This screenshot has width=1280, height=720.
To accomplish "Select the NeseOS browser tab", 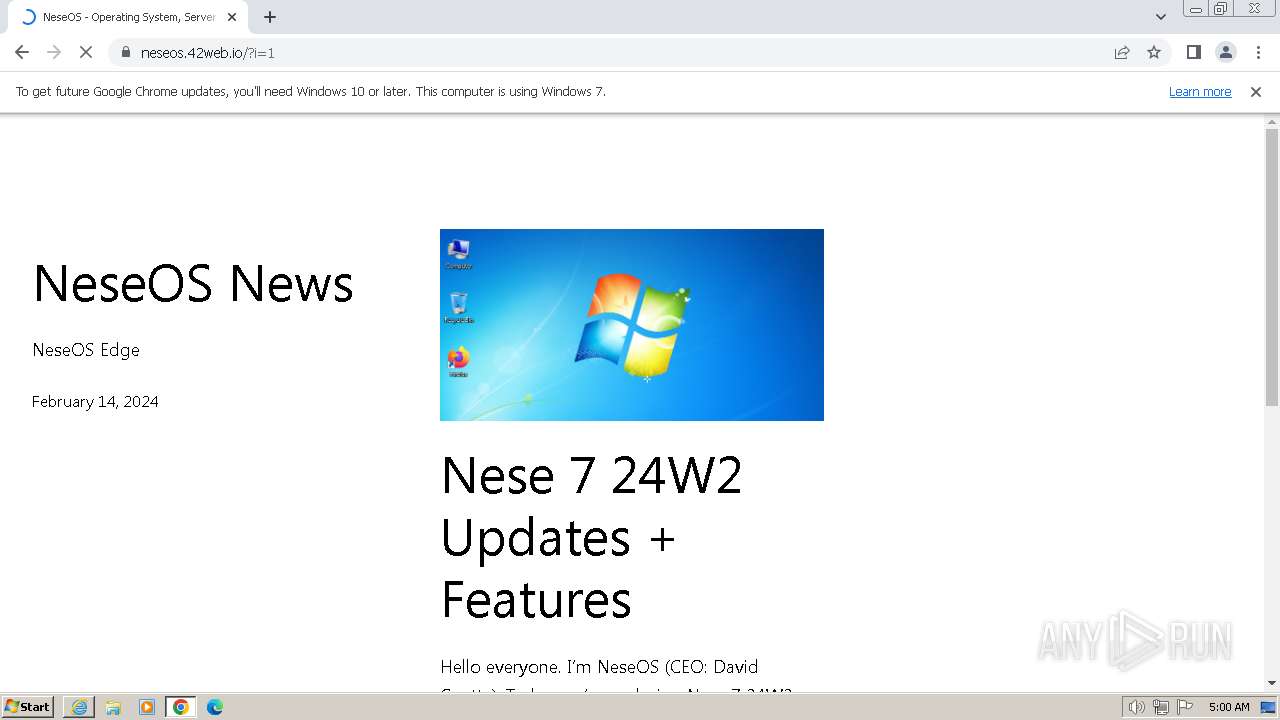I will [126, 17].
